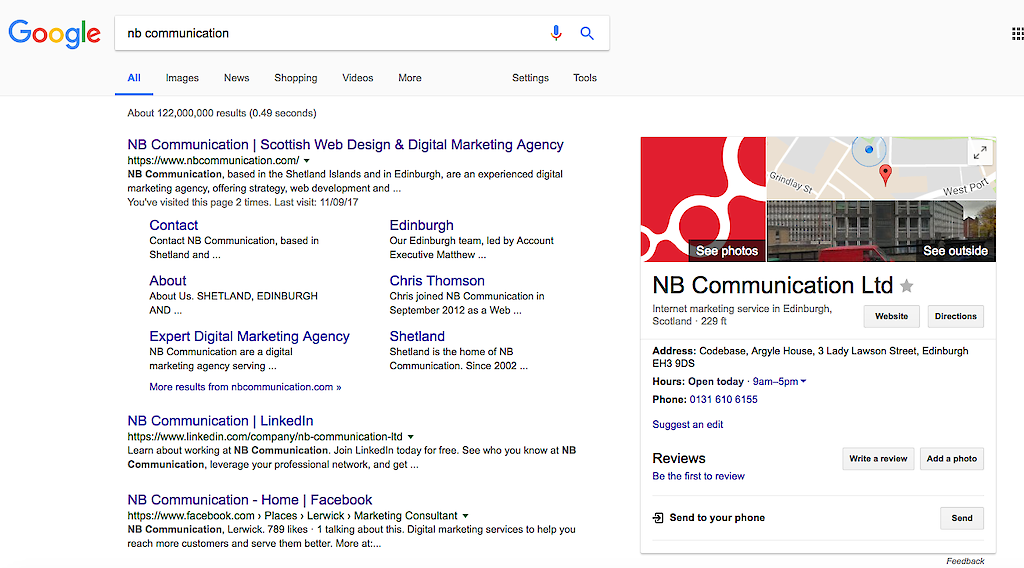1024x568 pixels.
Task: Expand opening hours 9am–5pm dropdown
Action: (x=779, y=381)
